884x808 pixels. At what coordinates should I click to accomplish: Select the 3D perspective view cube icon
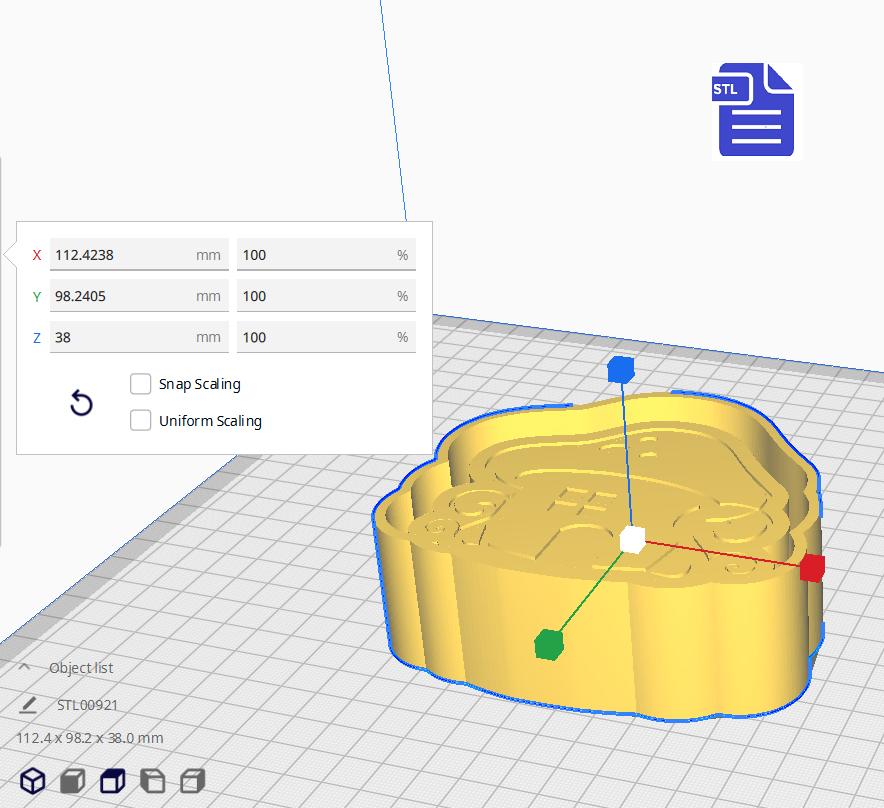[32, 780]
